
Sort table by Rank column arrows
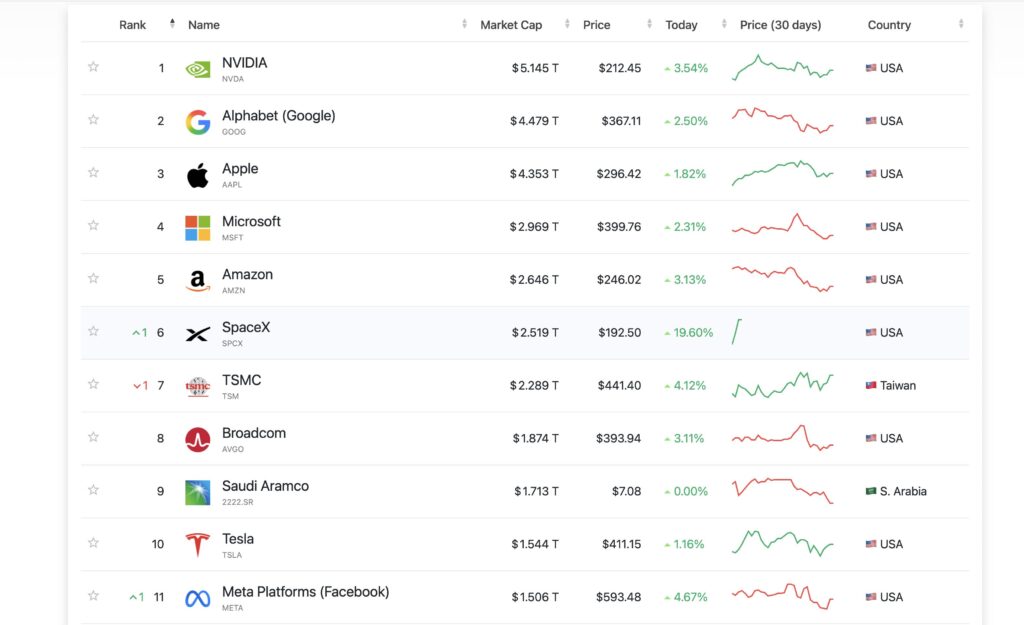[x=172, y=24]
